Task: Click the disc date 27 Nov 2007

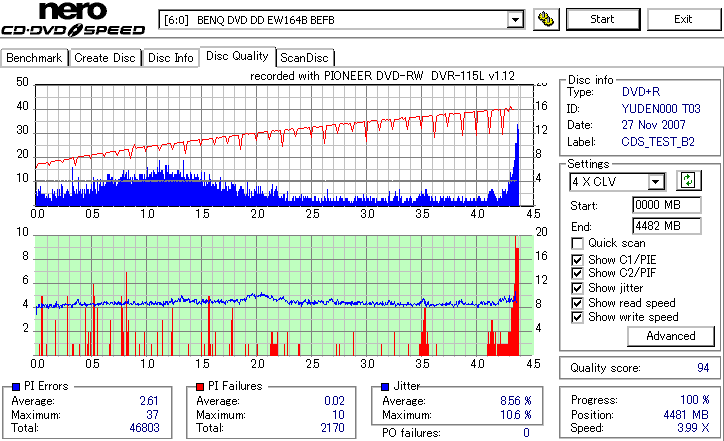Action: 653,125
